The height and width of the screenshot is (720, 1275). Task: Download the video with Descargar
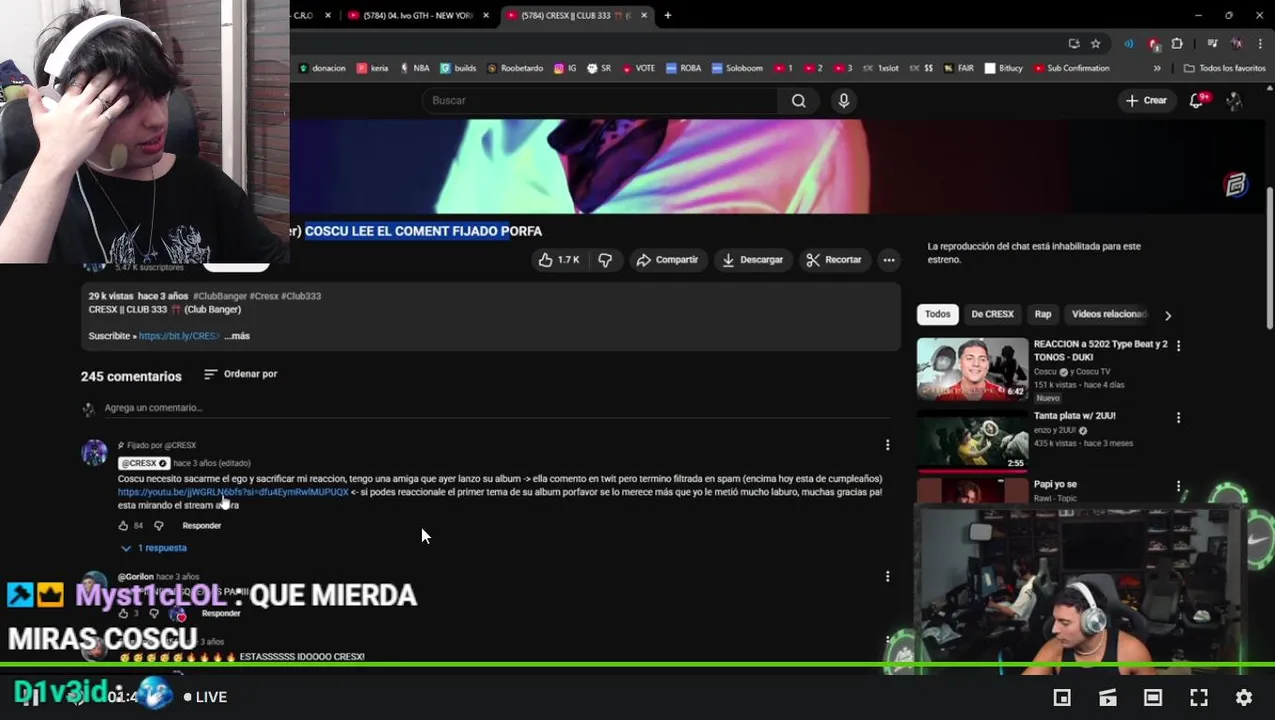pyautogui.click(x=752, y=260)
